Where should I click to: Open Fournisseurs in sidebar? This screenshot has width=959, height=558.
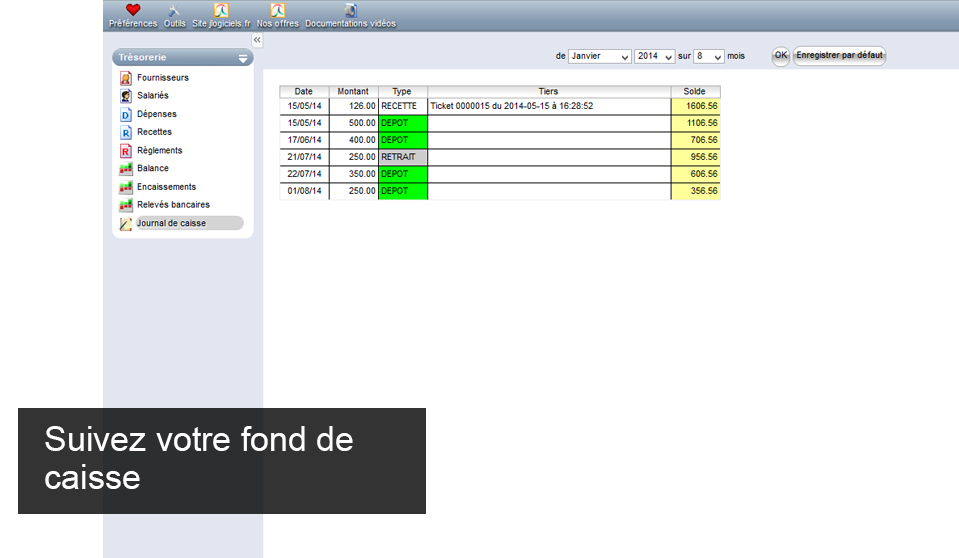click(163, 78)
